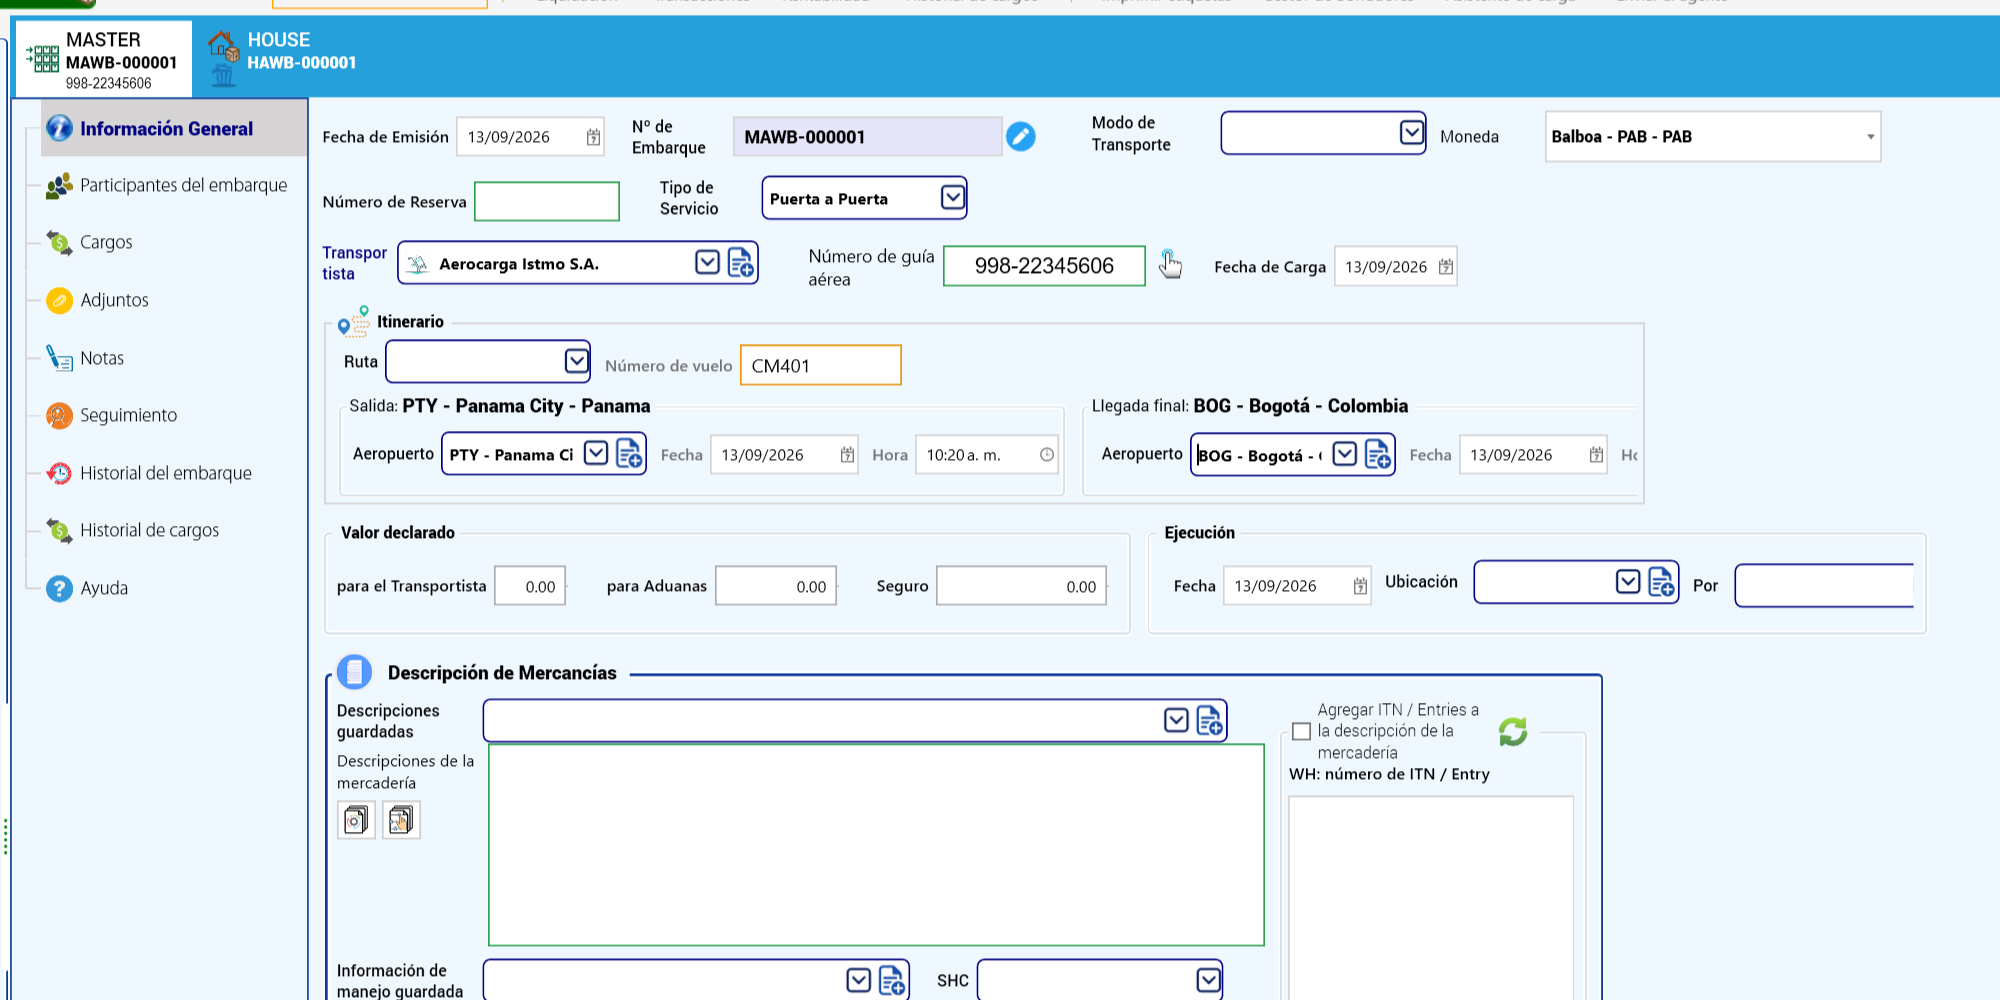Screen dimensions: 2000x1000
Task: Expand Ruta dropdown in Itinerario
Action: coord(576,360)
